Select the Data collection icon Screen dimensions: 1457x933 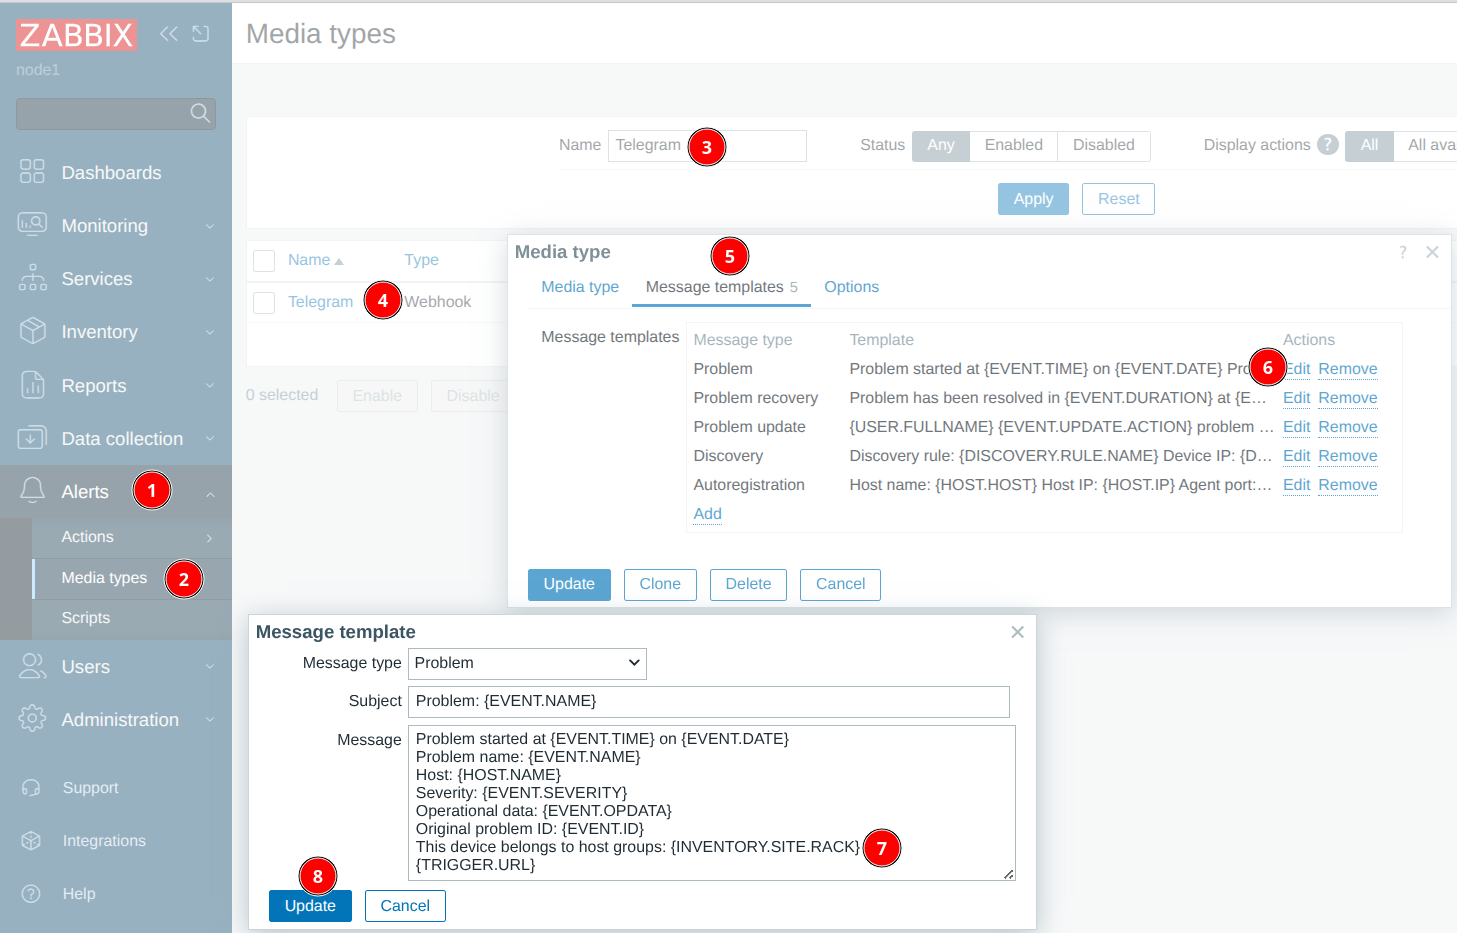(31, 438)
